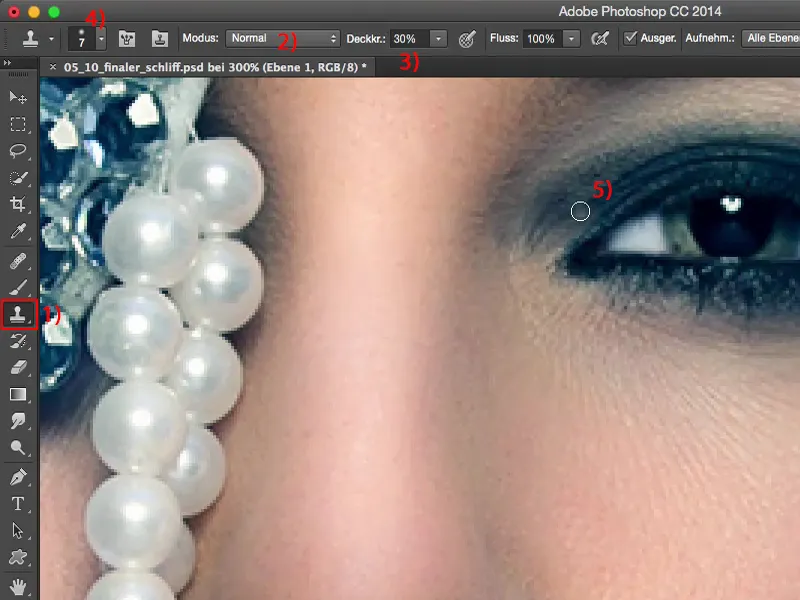Switch to the 05_10_finaler_schliff.psd document tab
Screen dimensions: 800x600
(215, 67)
